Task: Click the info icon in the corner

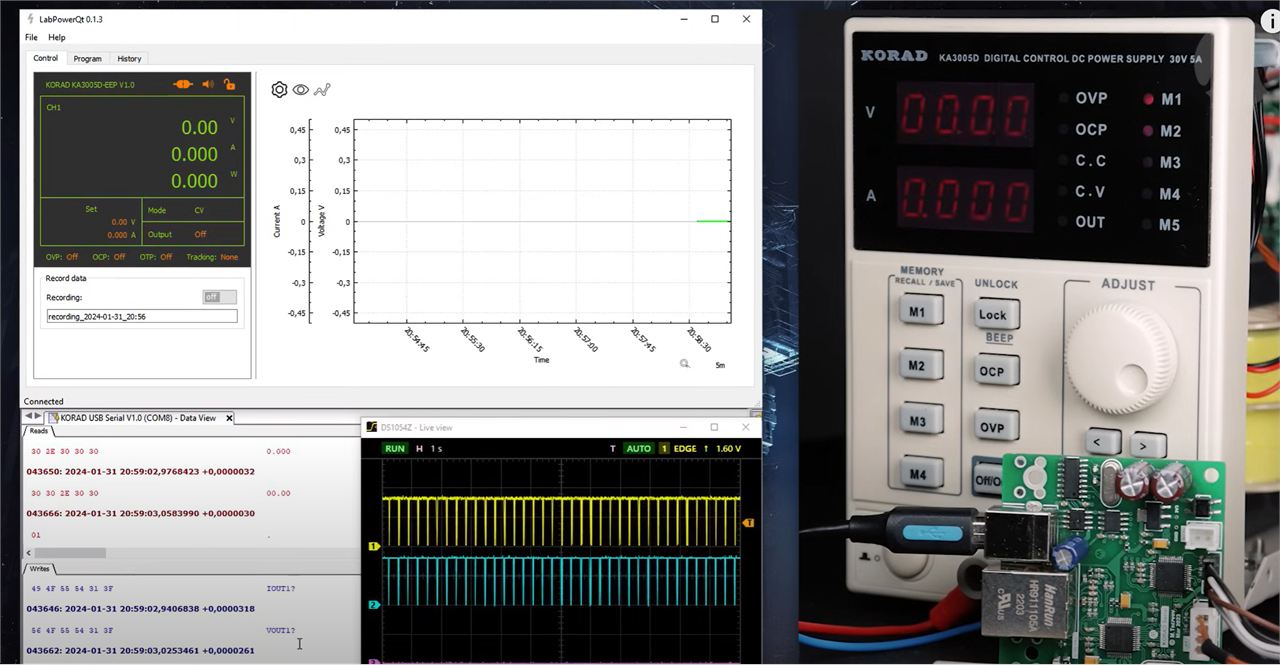Action: pyautogui.click(x=1270, y=22)
